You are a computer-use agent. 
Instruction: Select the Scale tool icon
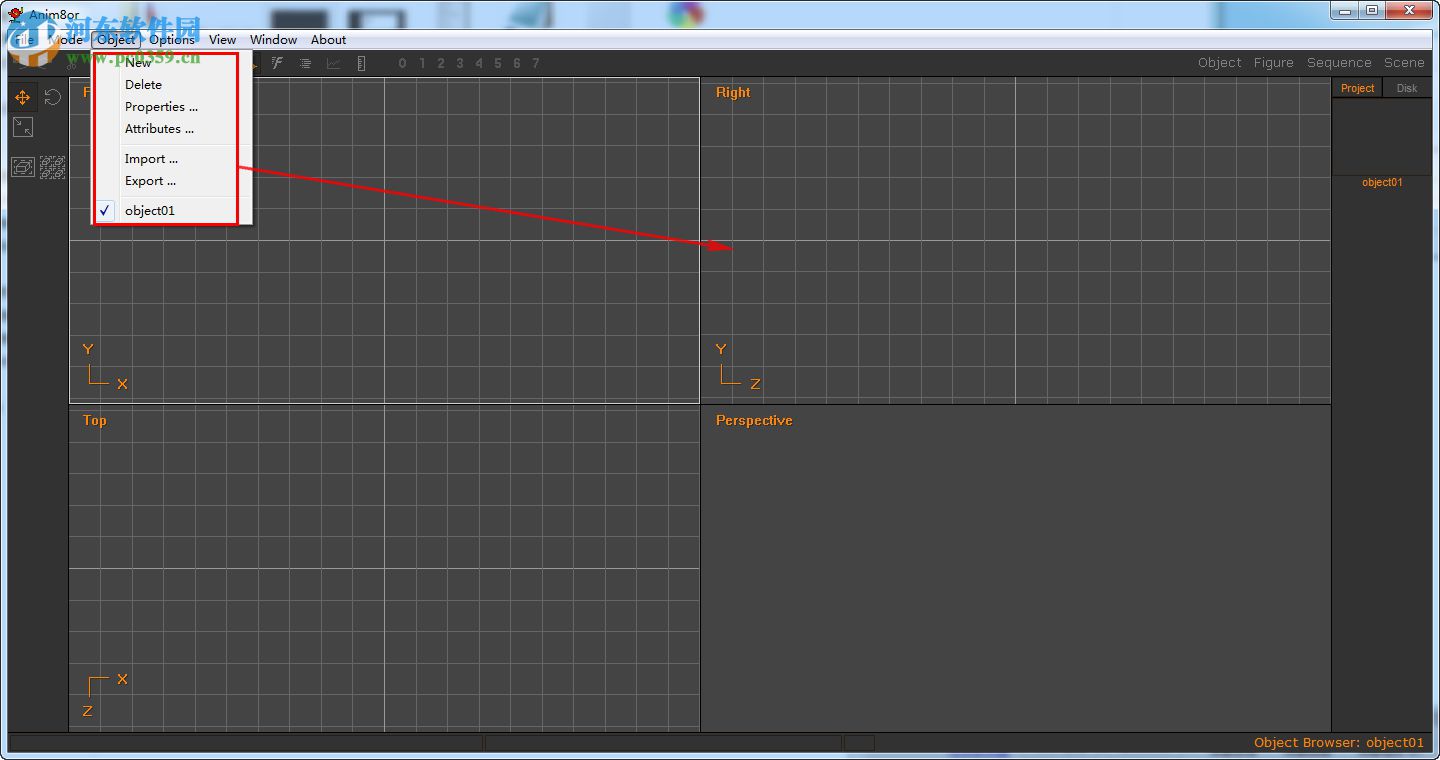pyautogui.click(x=23, y=127)
